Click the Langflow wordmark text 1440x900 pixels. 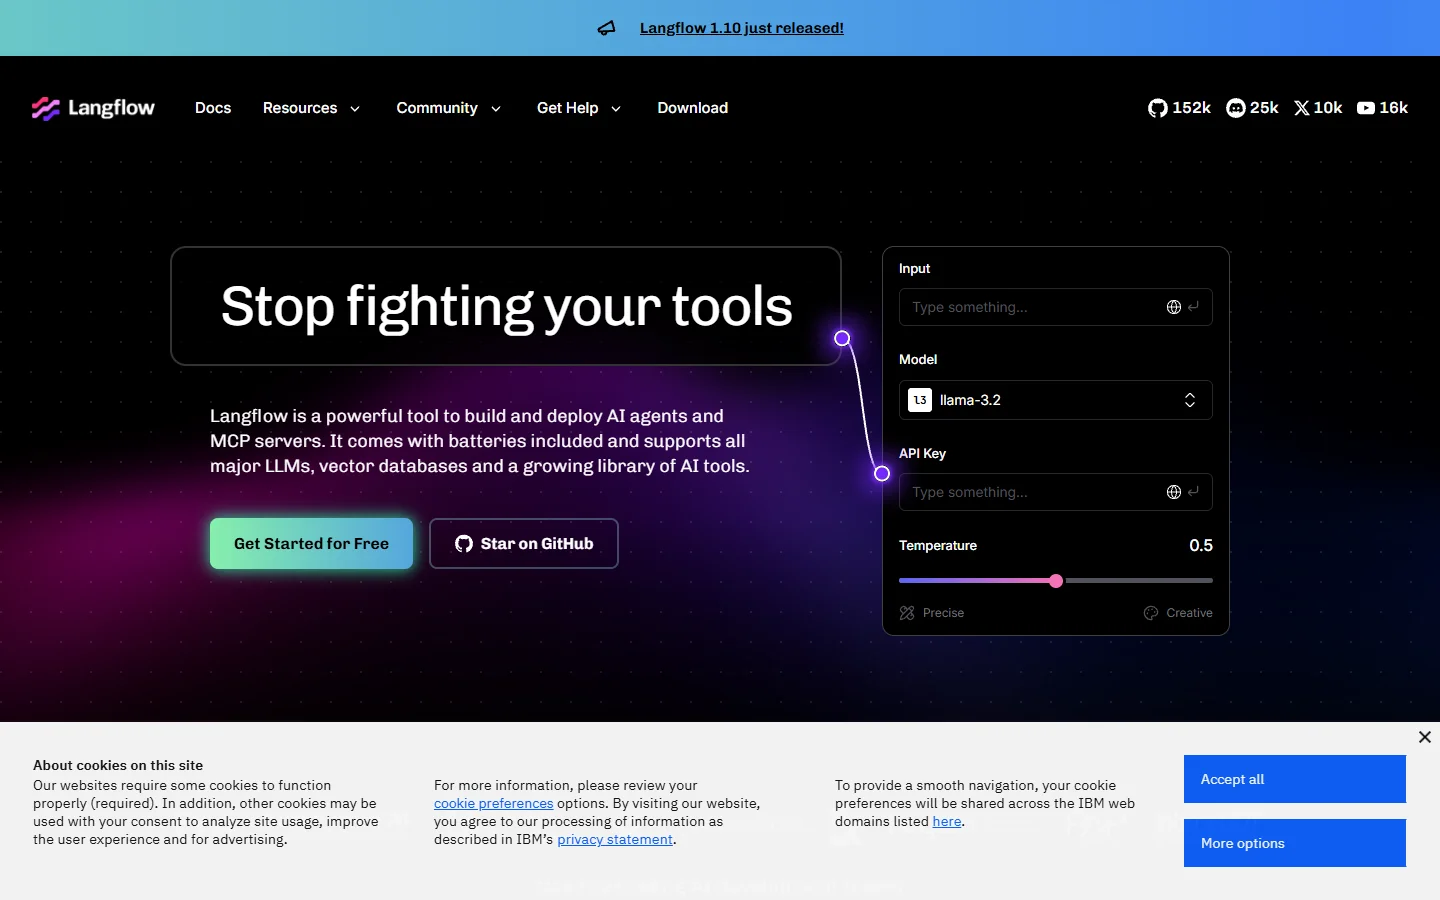pyautogui.click(x=111, y=108)
